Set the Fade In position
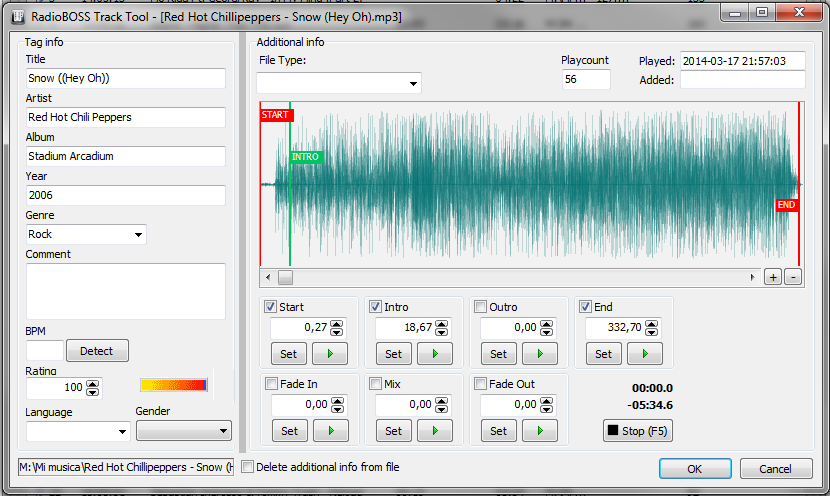Viewport: 830px width, 496px height. pyautogui.click(x=290, y=431)
